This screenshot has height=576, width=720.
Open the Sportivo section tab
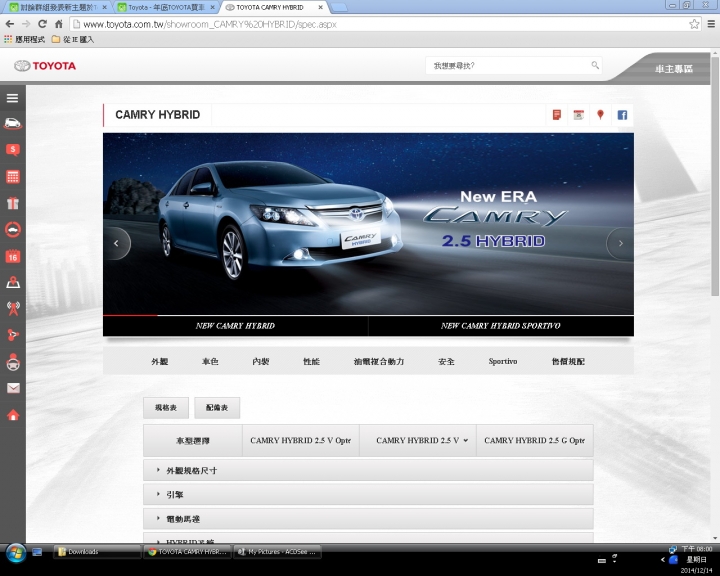(503, 361)
